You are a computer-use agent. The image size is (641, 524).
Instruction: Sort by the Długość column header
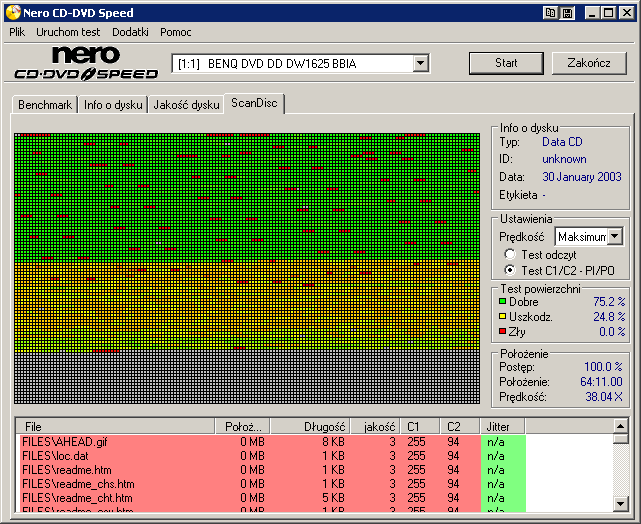tap(310, 426)
